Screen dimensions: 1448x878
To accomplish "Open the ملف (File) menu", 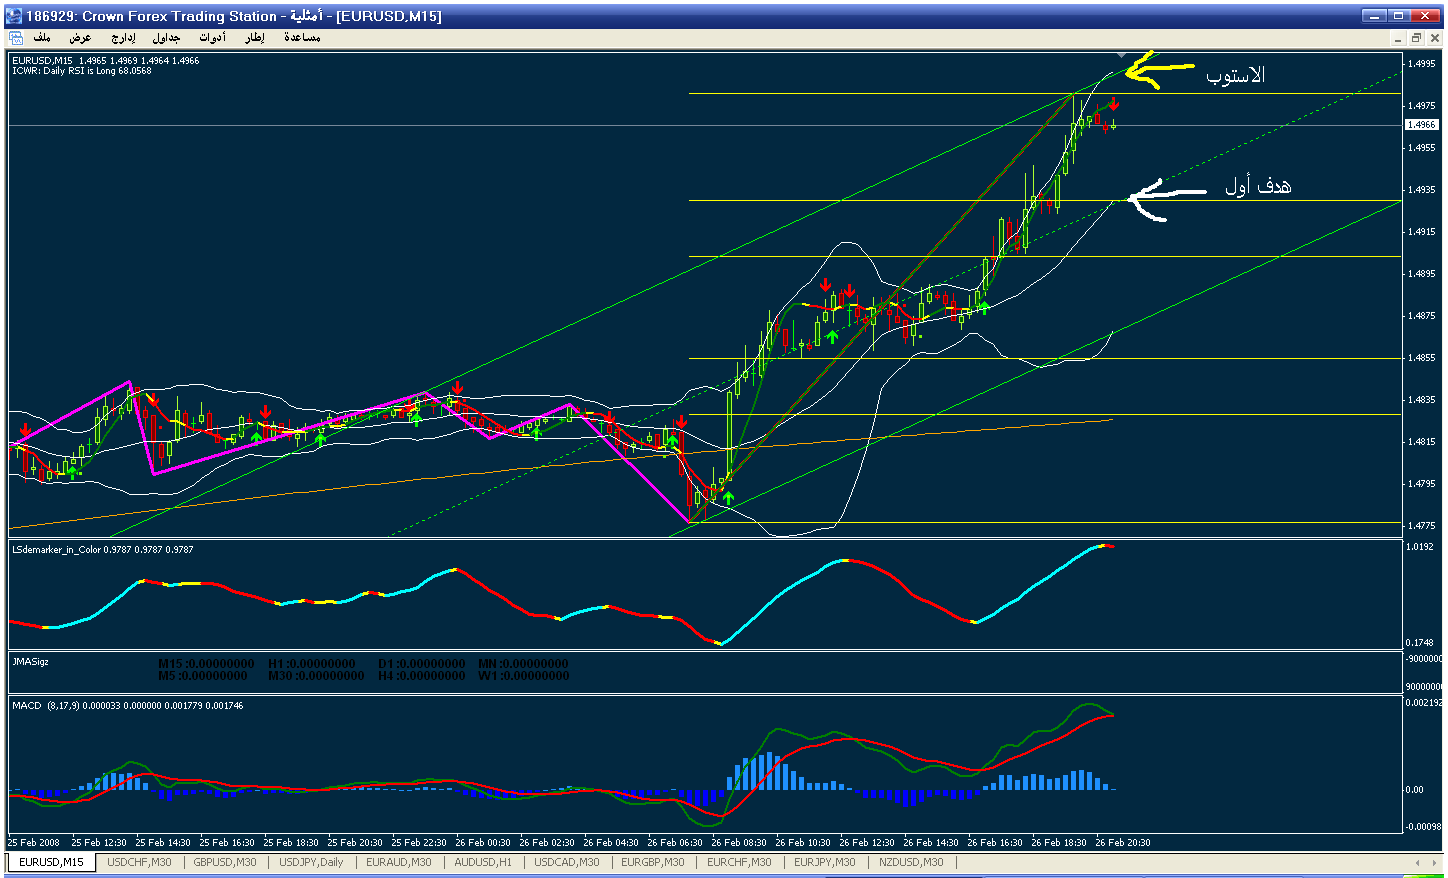I will click(42, 38).
